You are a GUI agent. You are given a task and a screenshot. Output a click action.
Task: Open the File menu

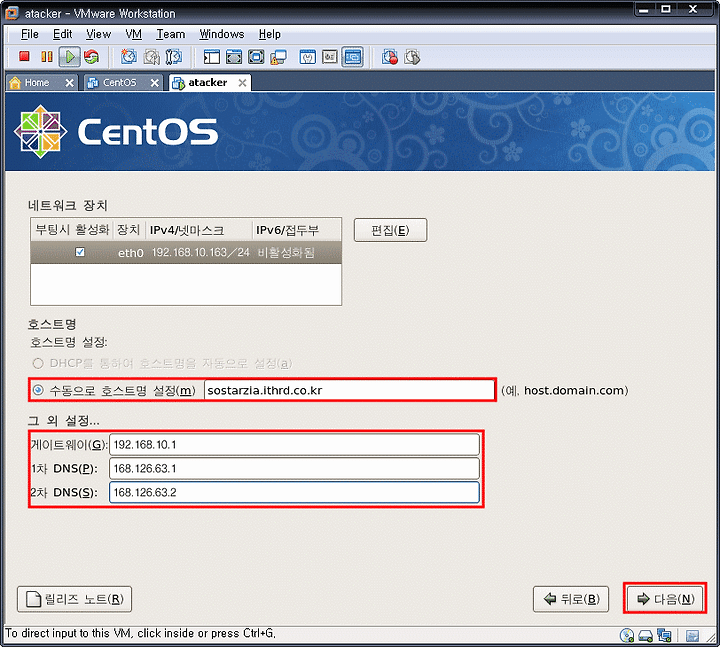point(29,34)
